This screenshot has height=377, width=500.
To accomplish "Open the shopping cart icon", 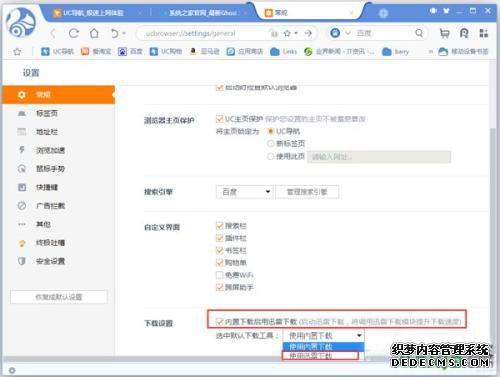I will pos(444,33).
